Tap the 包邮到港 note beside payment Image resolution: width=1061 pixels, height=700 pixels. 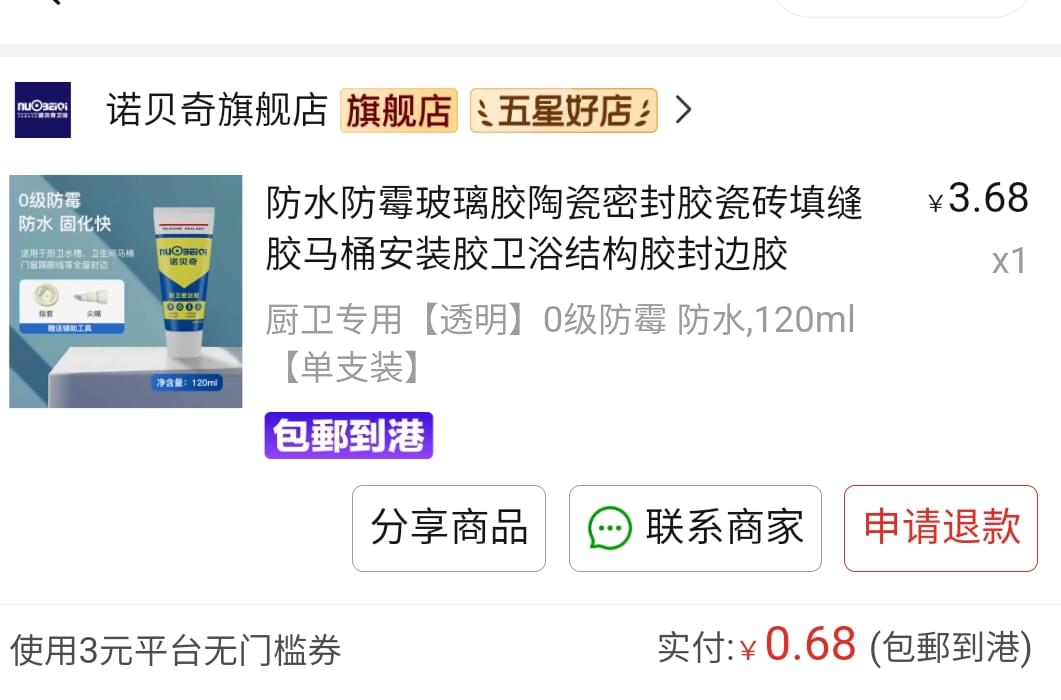[x=951, y=648]
